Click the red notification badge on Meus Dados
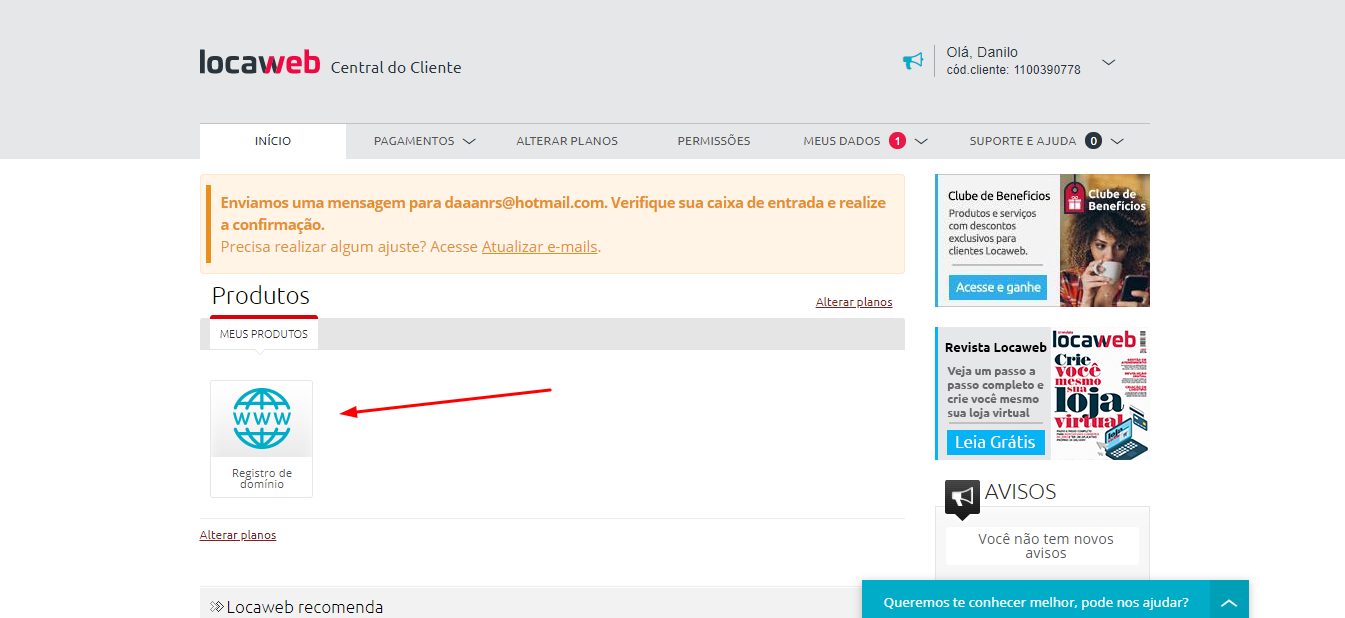The width and height of the screenshot is (1345, 618). [x=897, y=141]
